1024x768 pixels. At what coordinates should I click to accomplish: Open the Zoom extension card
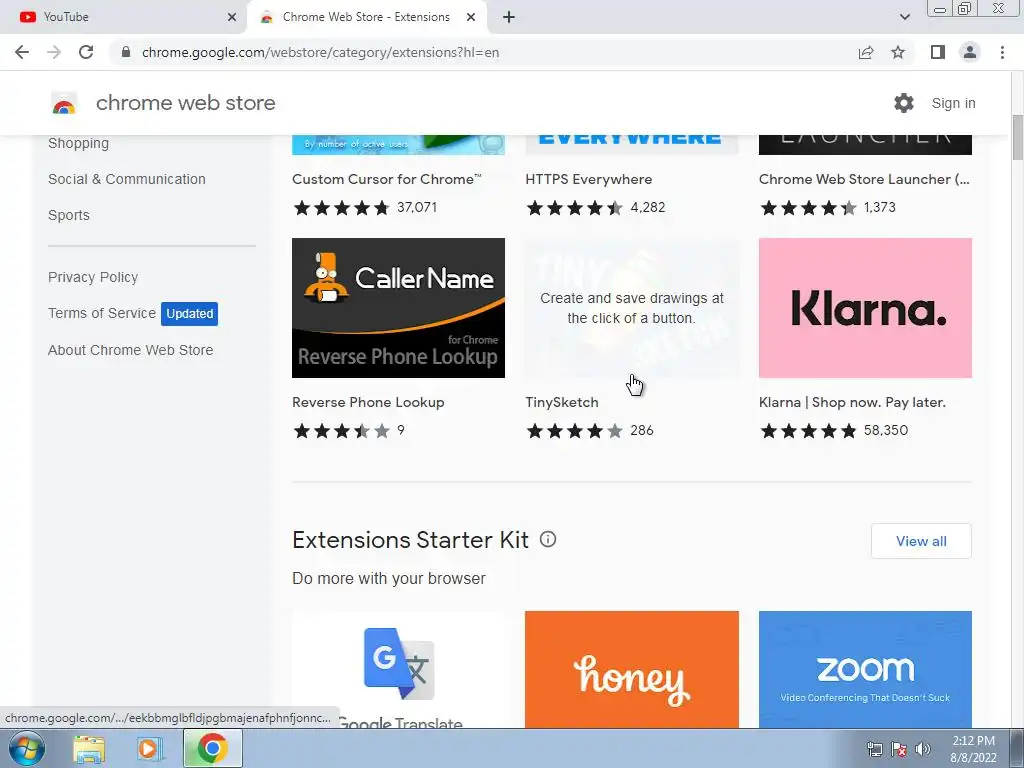tap(865, 669)
